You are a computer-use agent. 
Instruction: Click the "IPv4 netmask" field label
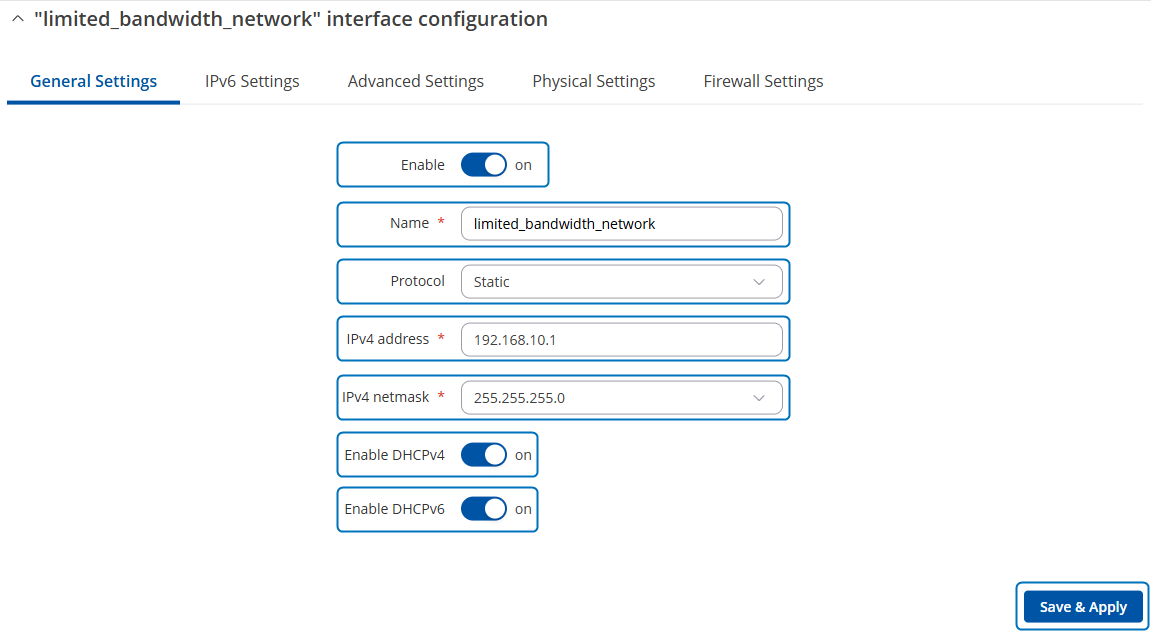pos(385,397)
